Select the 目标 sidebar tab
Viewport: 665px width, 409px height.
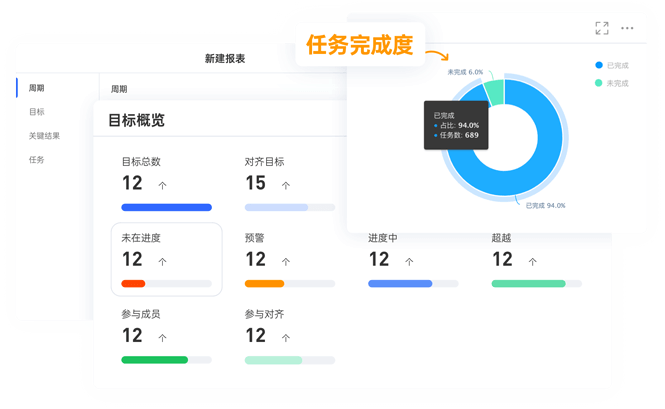pyautogui.click(x=36, y=112)
